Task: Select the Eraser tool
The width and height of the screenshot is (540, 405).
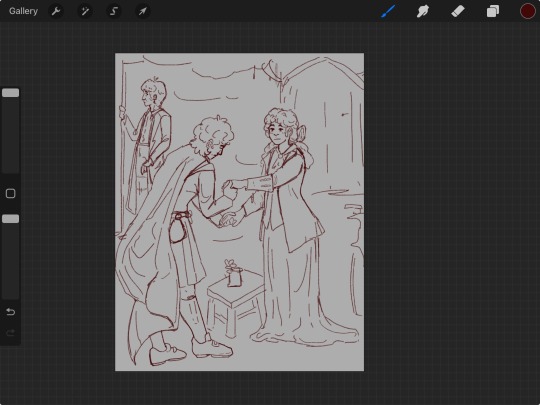Action: pyautogui.click(x=458, y=11)
